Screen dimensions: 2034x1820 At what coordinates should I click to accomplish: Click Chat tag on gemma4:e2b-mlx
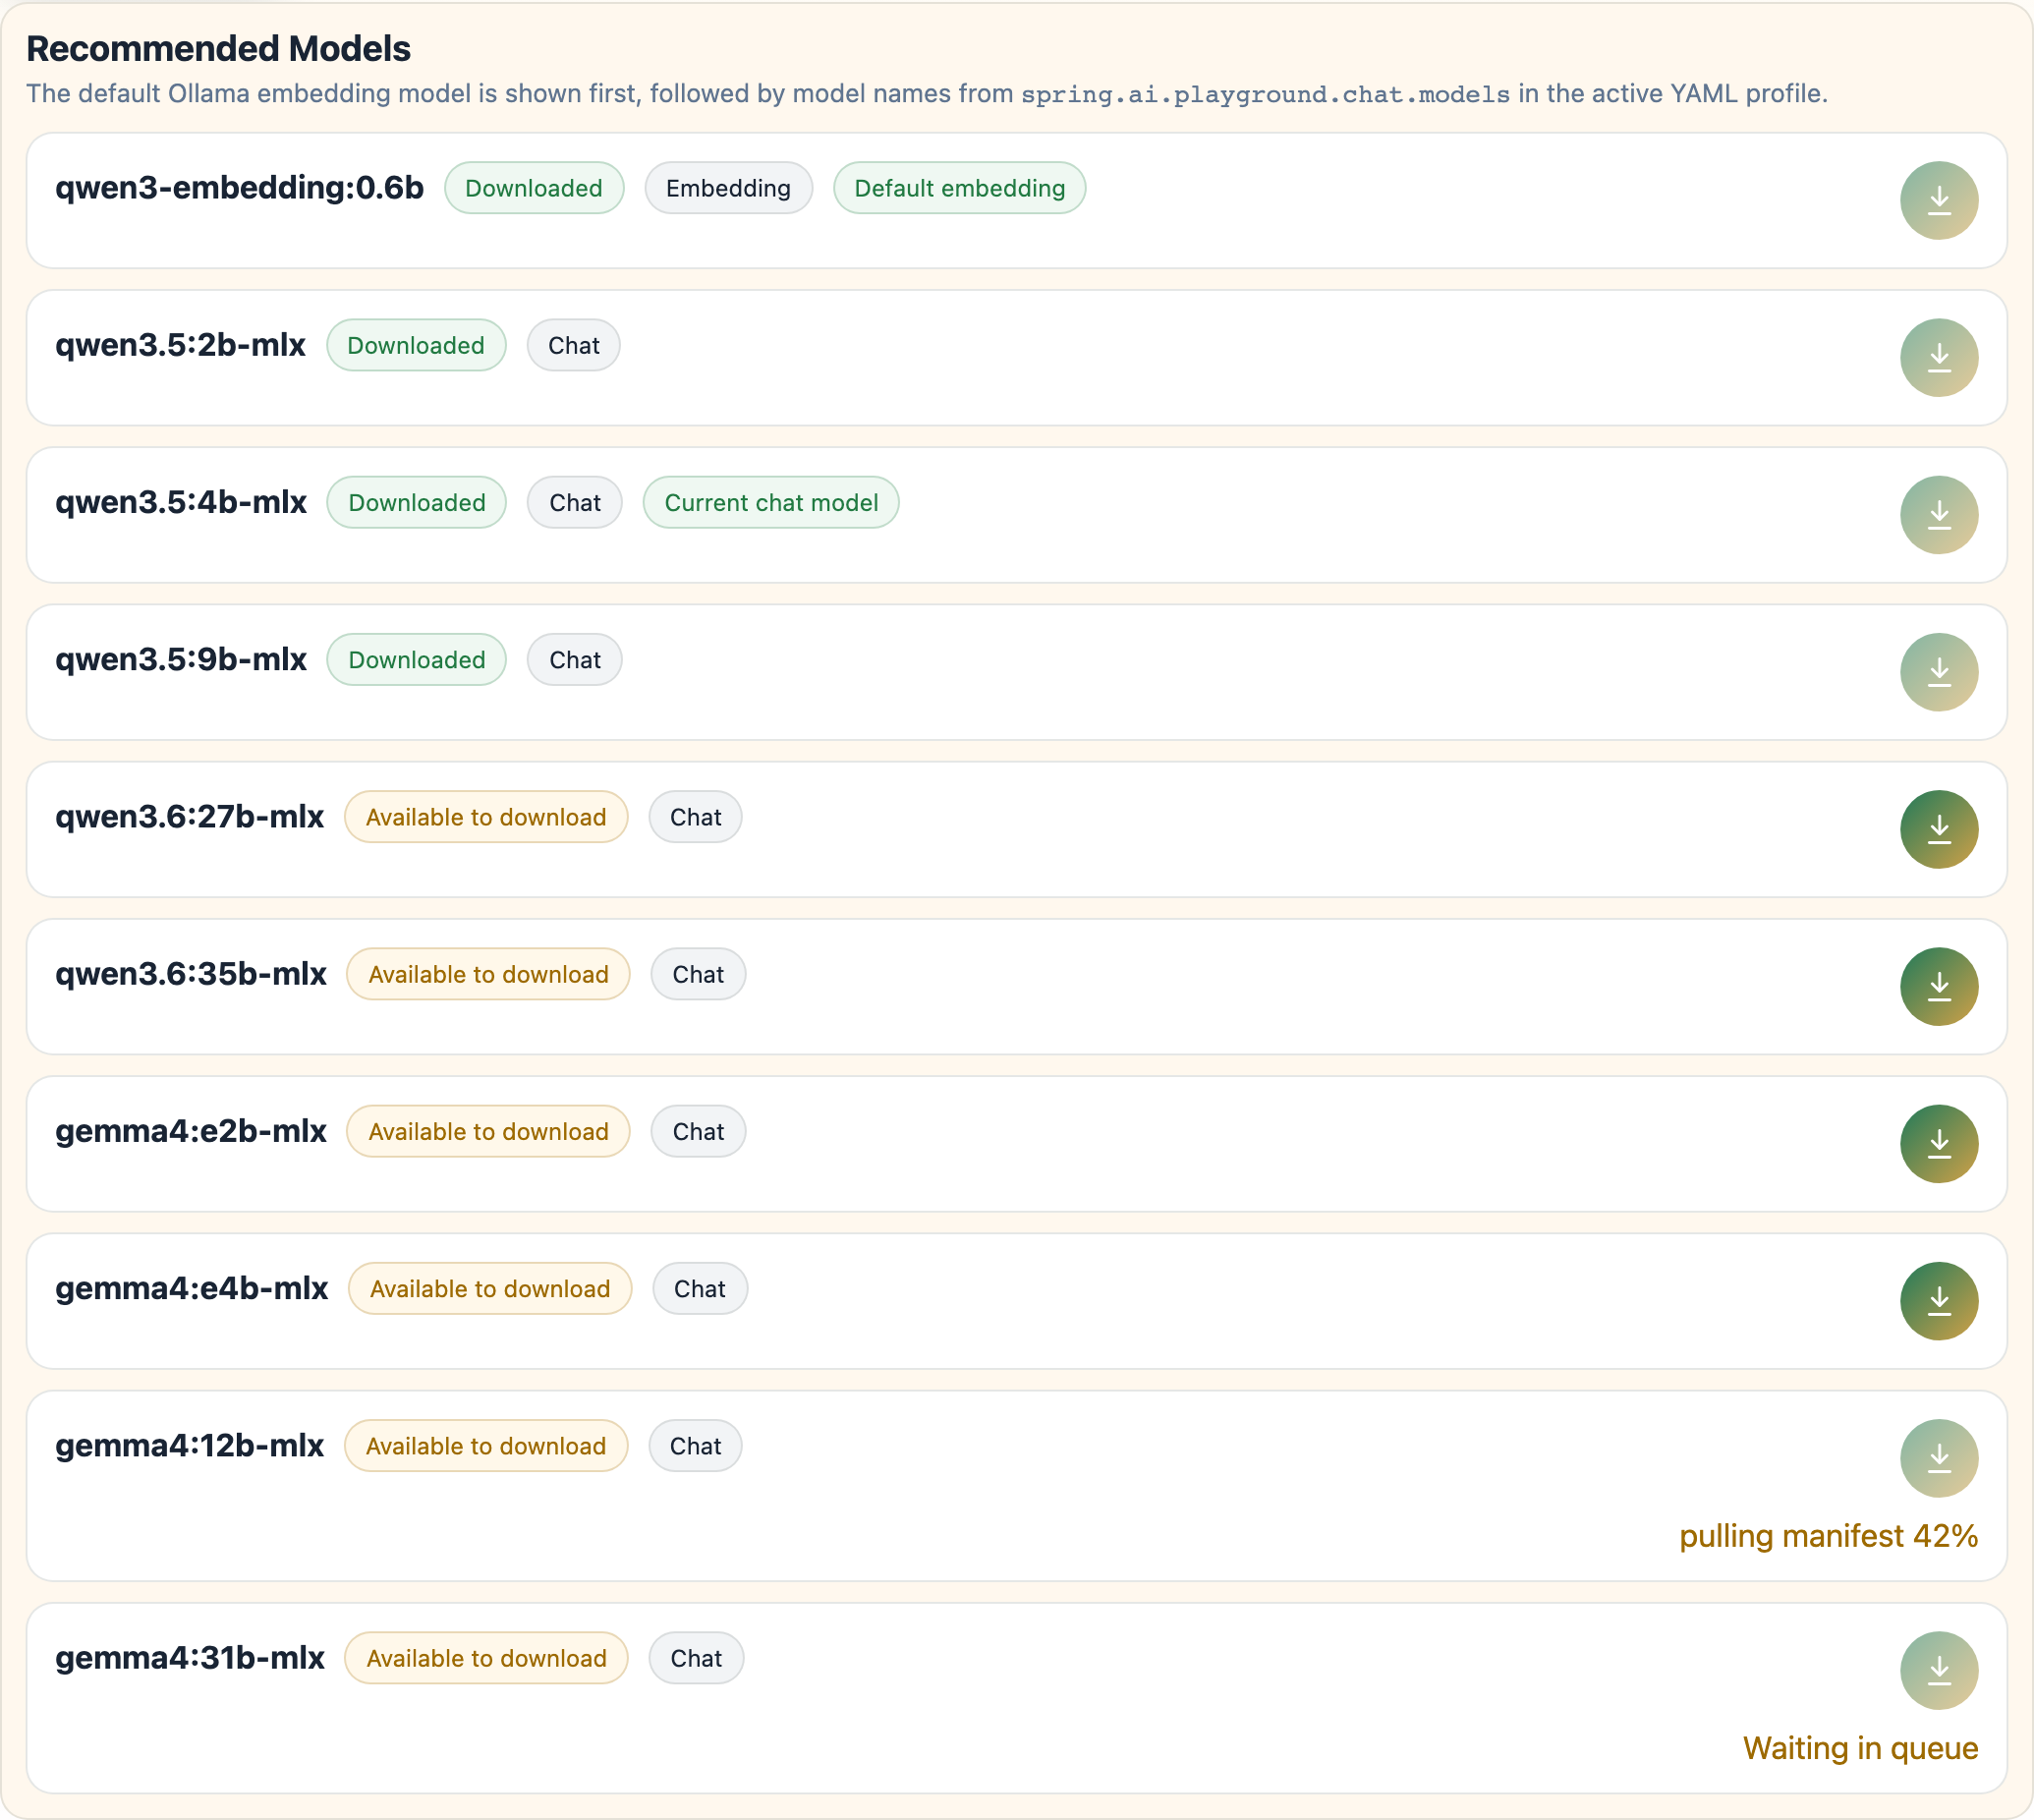pyautogui.click(x=698, y=1131)
